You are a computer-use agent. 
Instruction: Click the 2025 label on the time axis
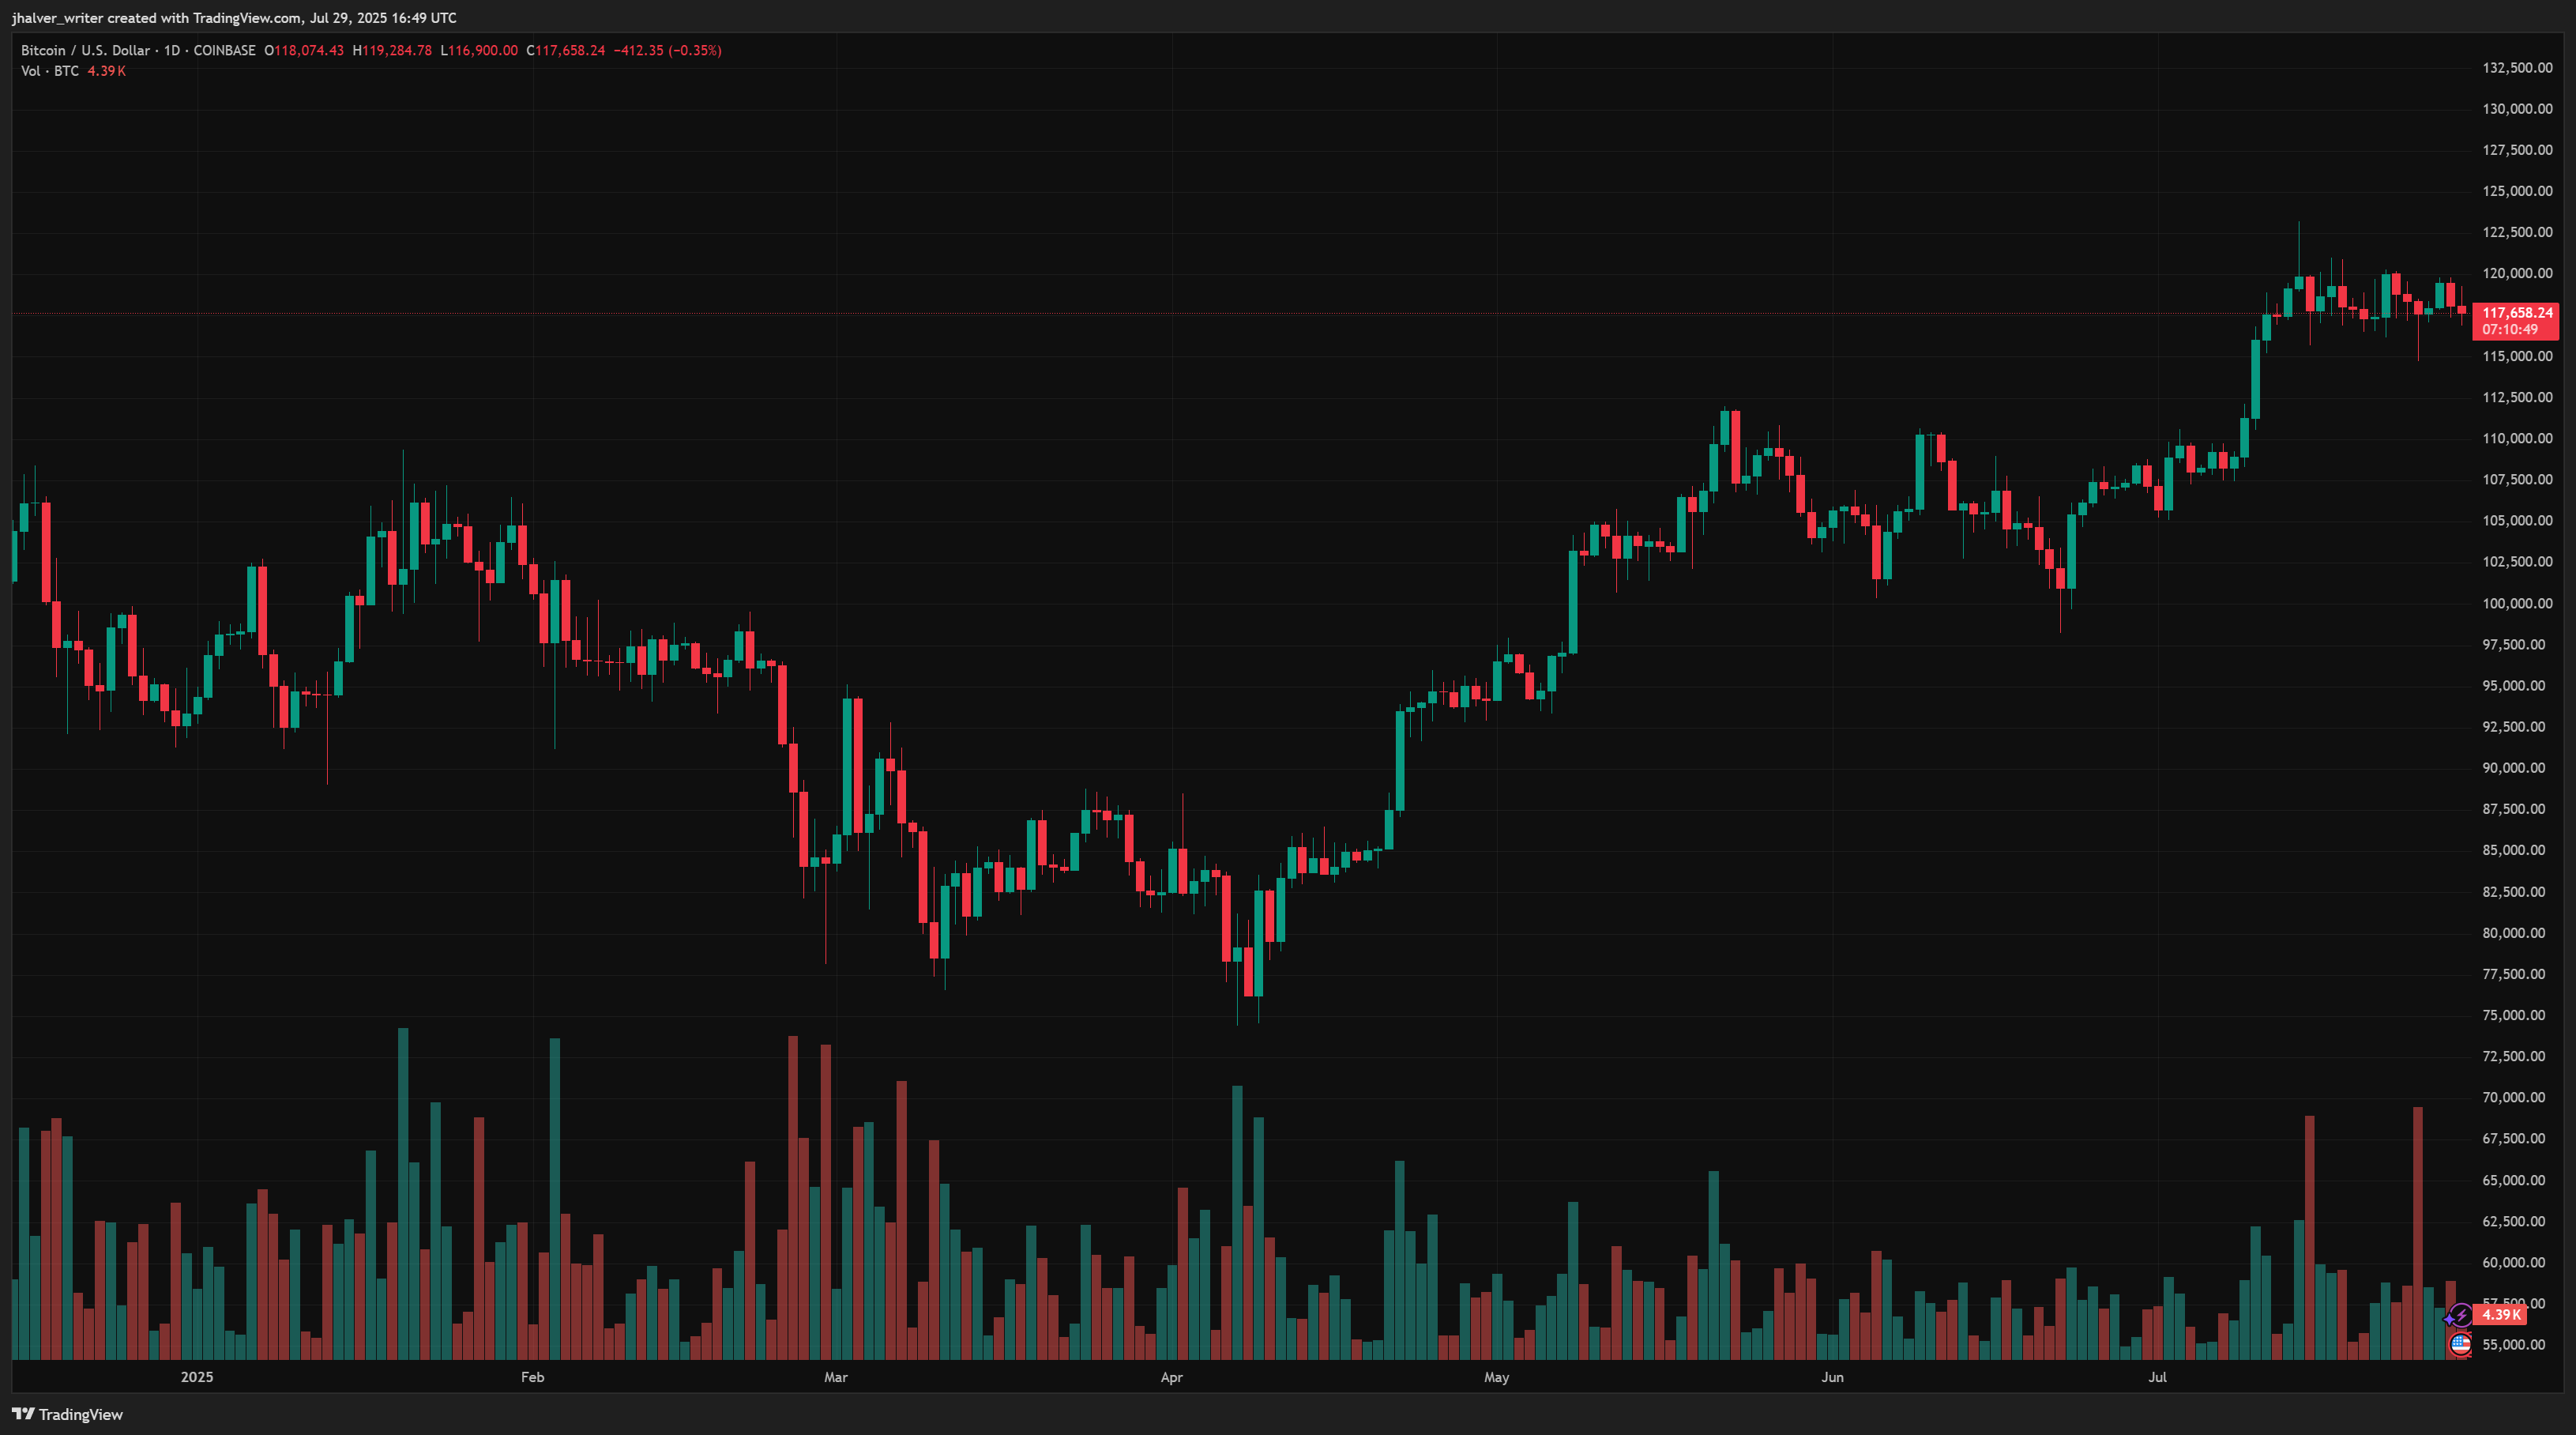197,1377
